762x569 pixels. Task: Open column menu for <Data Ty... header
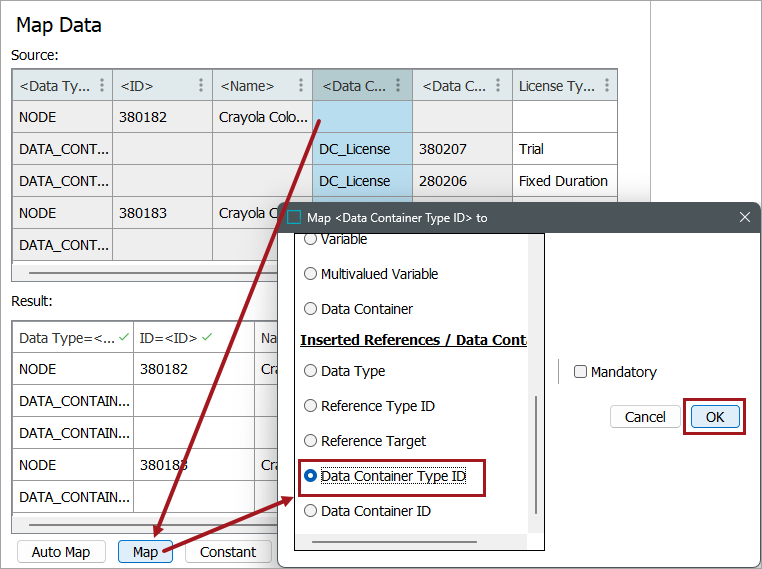click(102, 86)
